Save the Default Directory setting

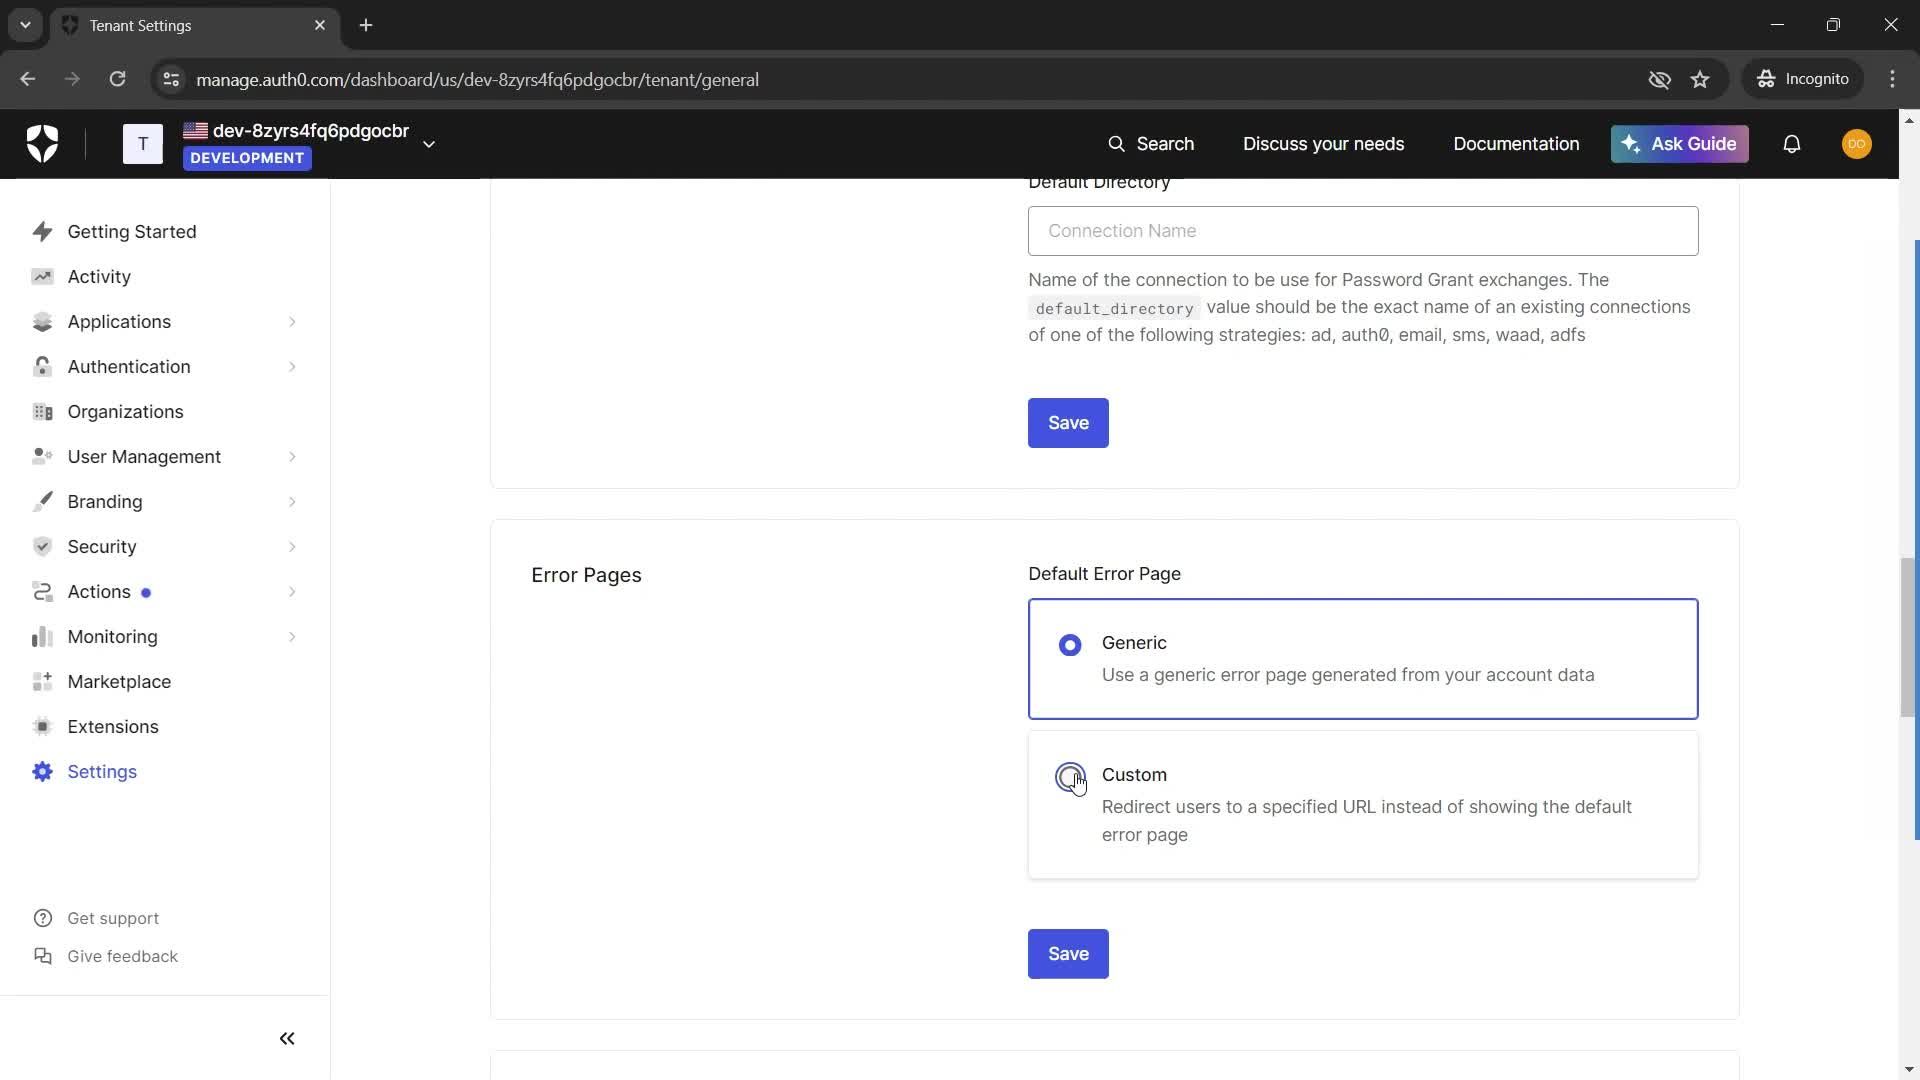(x=1068, y=423)
